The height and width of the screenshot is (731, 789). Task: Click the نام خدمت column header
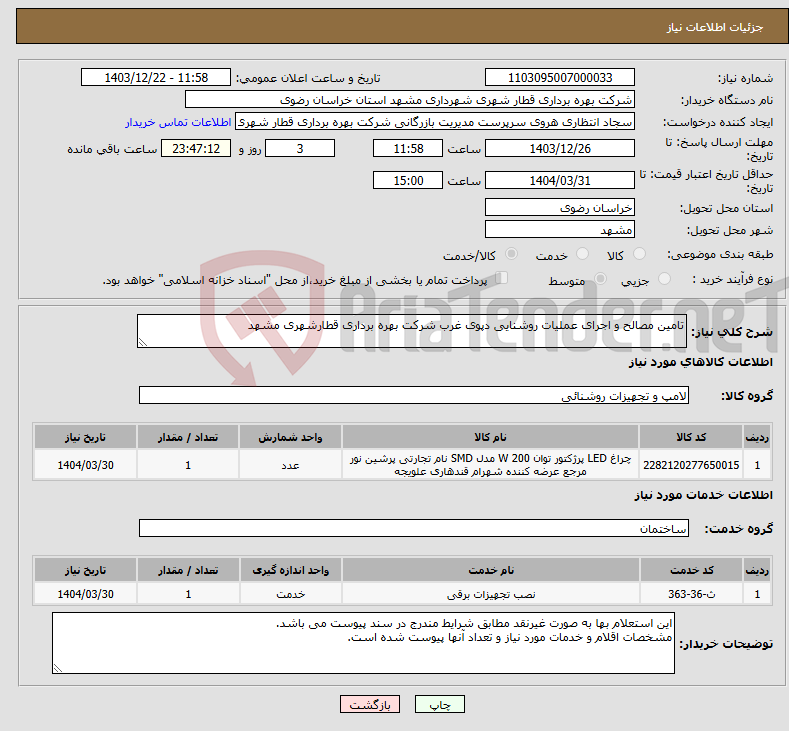tap(491, 570)
